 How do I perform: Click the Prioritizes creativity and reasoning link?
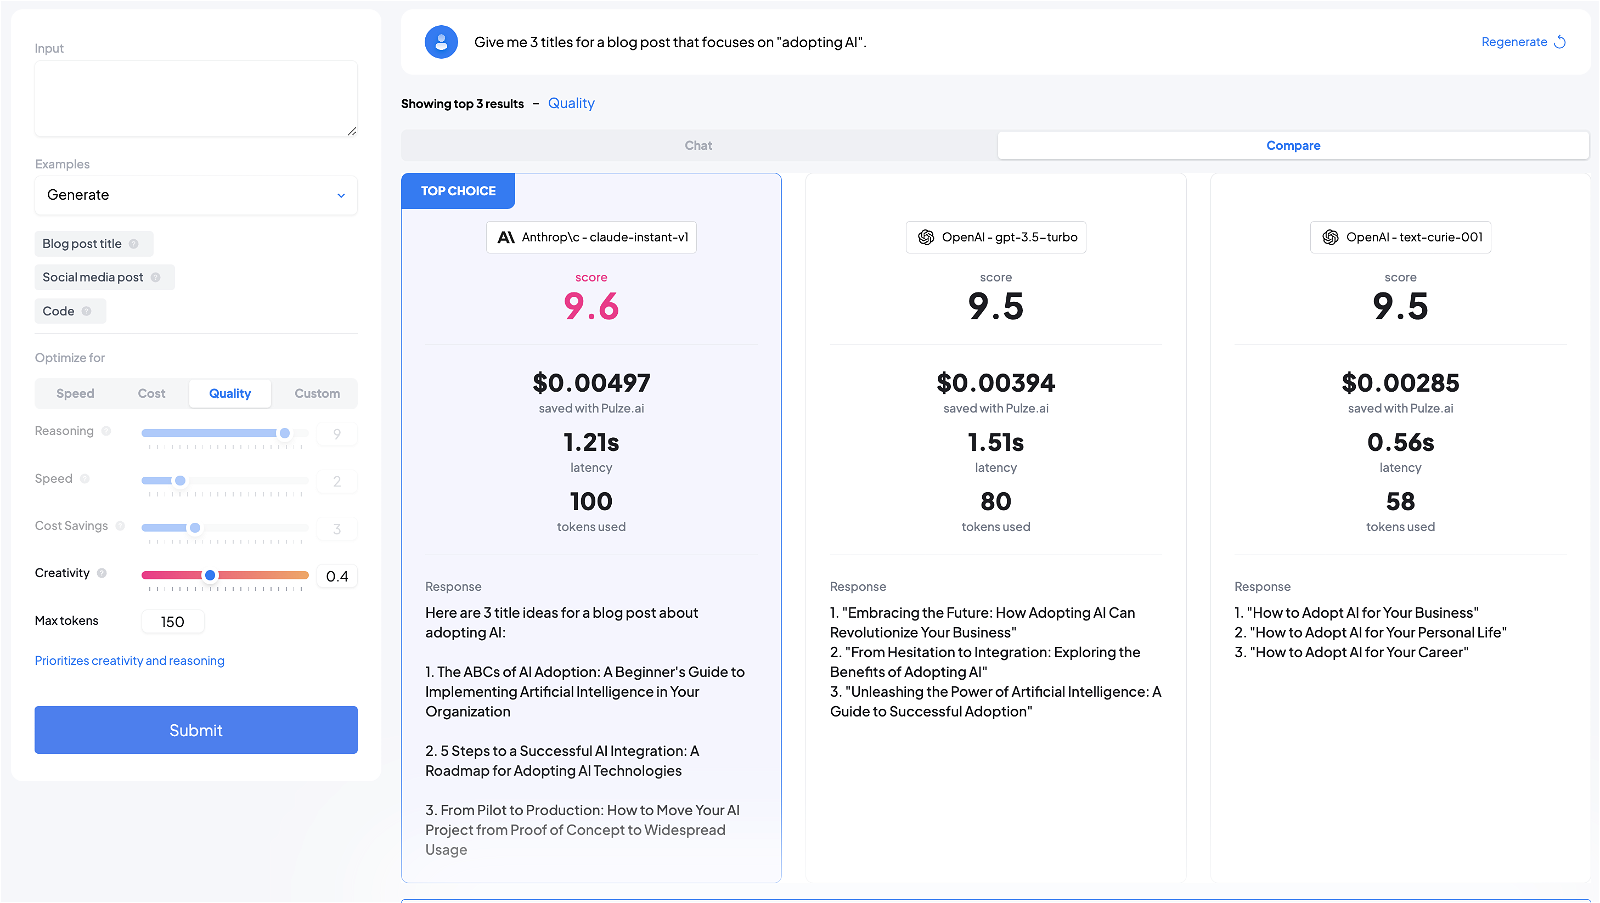pyautogui.click(x=130, y=661)
